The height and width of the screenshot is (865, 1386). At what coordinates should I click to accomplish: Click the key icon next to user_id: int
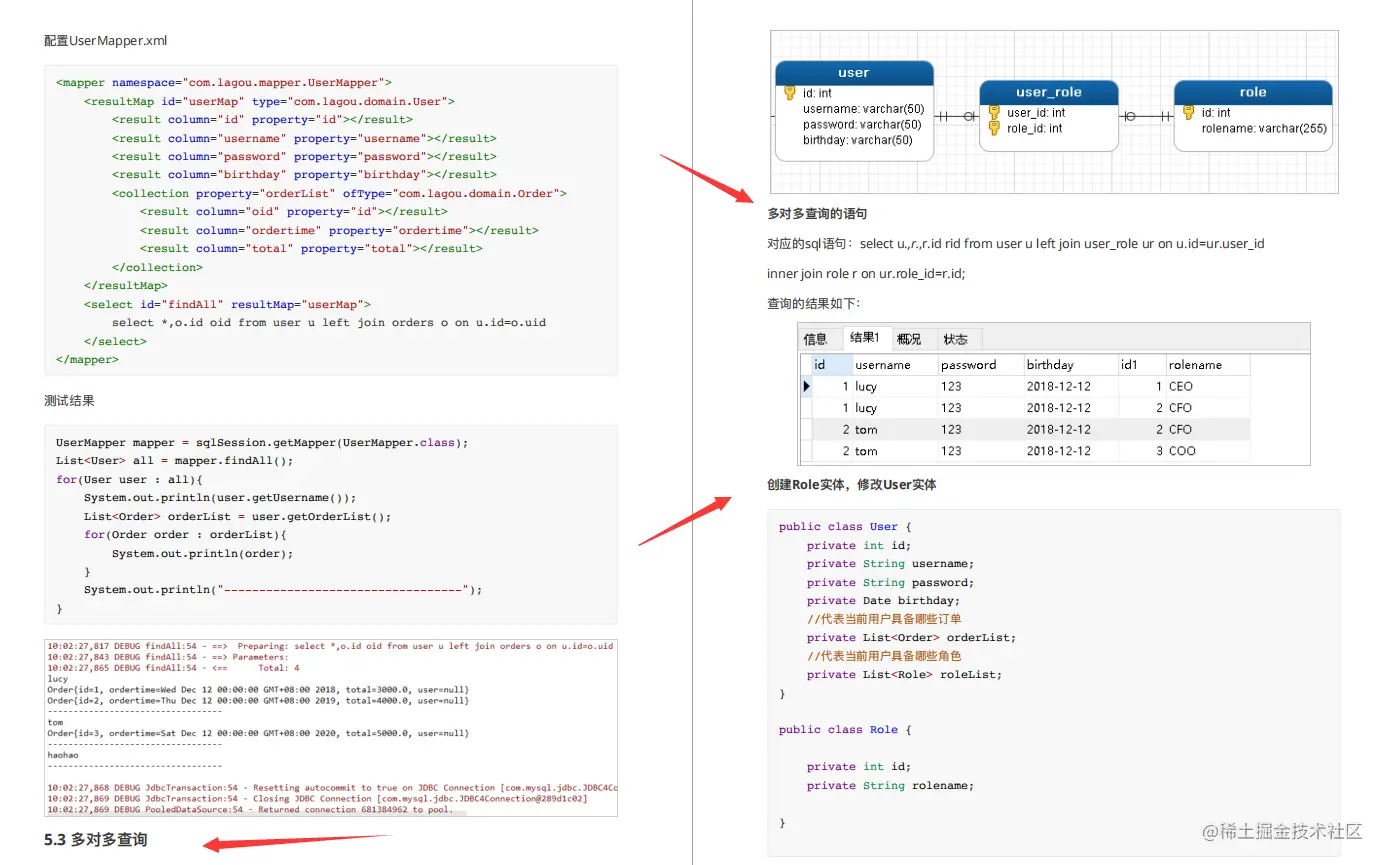(994, 113)
